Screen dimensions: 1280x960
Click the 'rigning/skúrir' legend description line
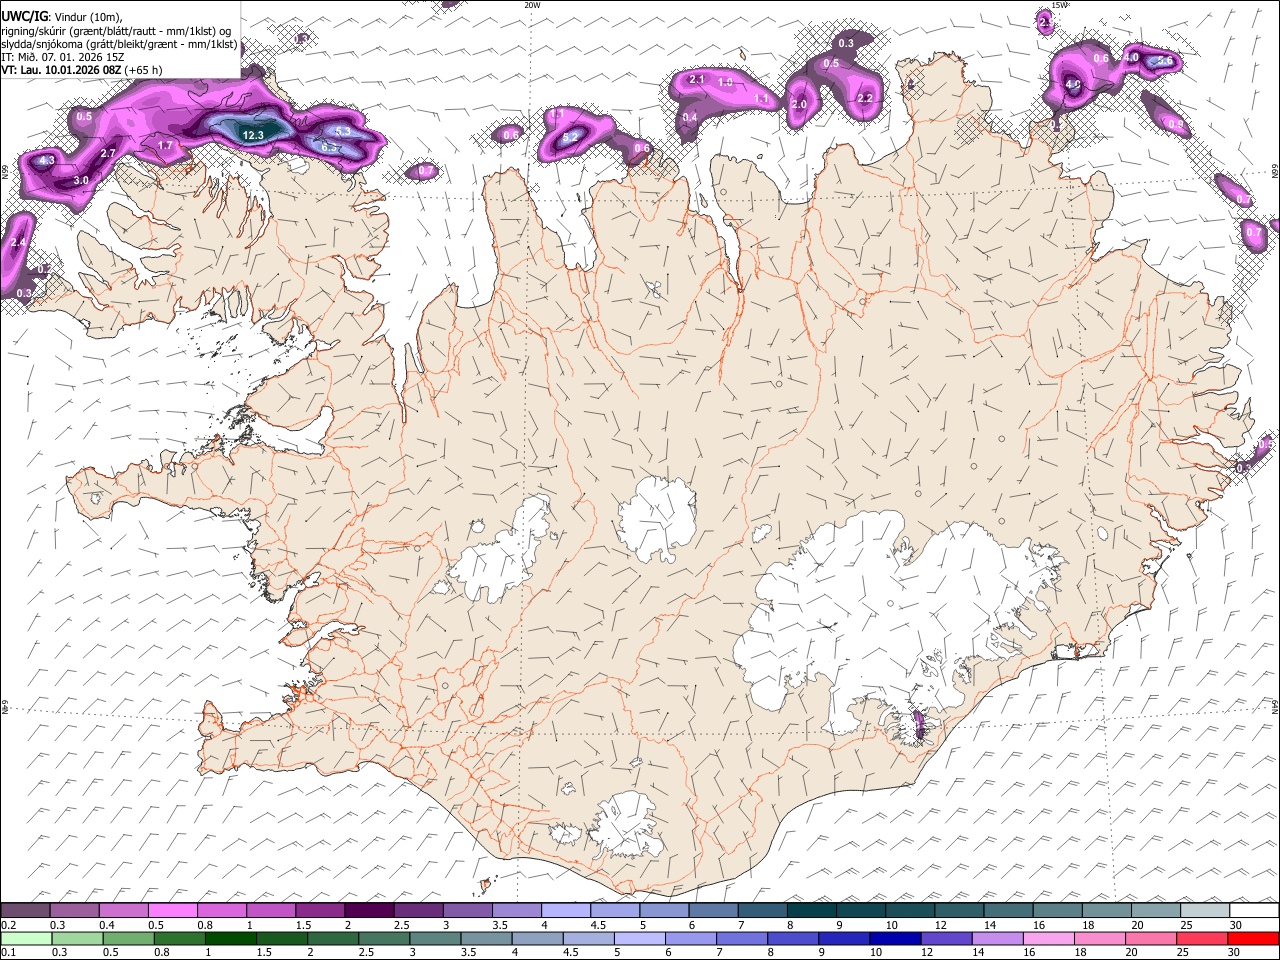point(116,30)
